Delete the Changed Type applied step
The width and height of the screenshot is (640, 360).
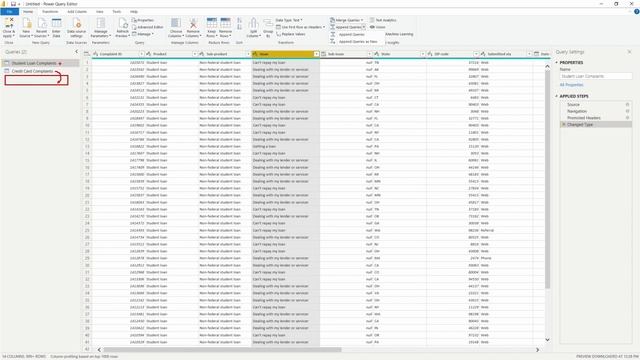564,124
